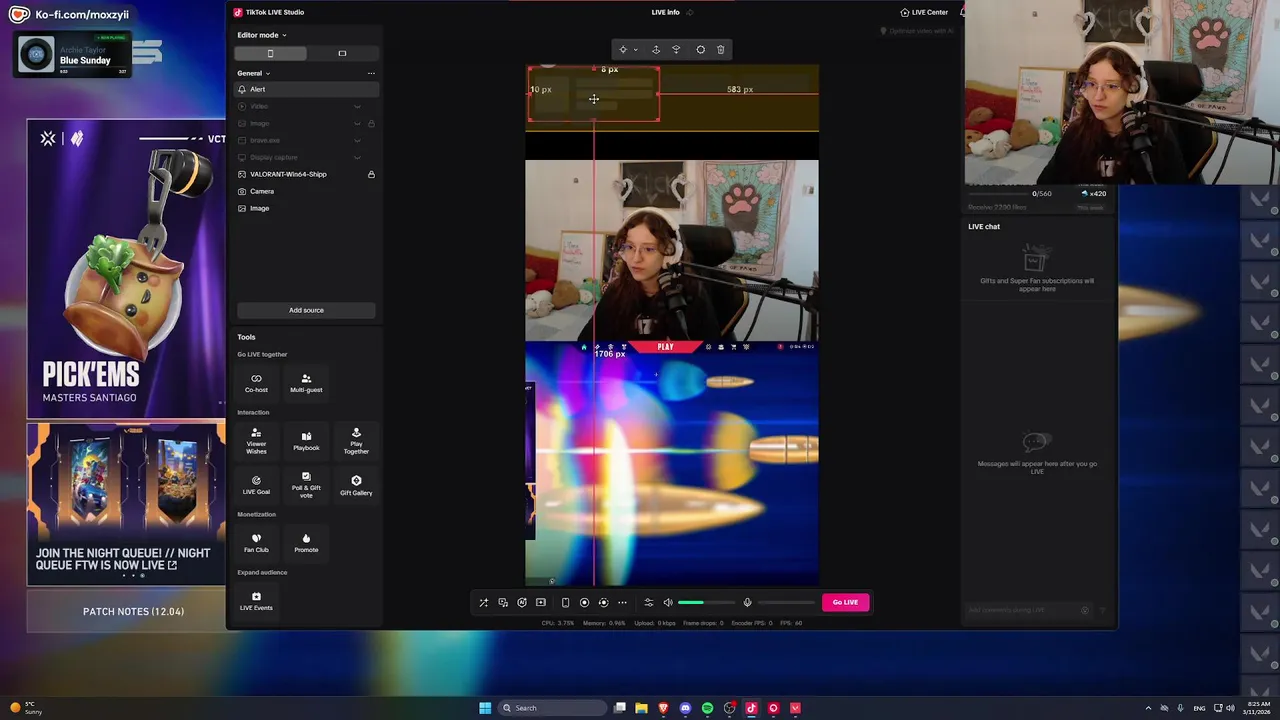Open the Editor mode dropdown
The height and width of the screenshot is (720, 1280).
[262, 35]
